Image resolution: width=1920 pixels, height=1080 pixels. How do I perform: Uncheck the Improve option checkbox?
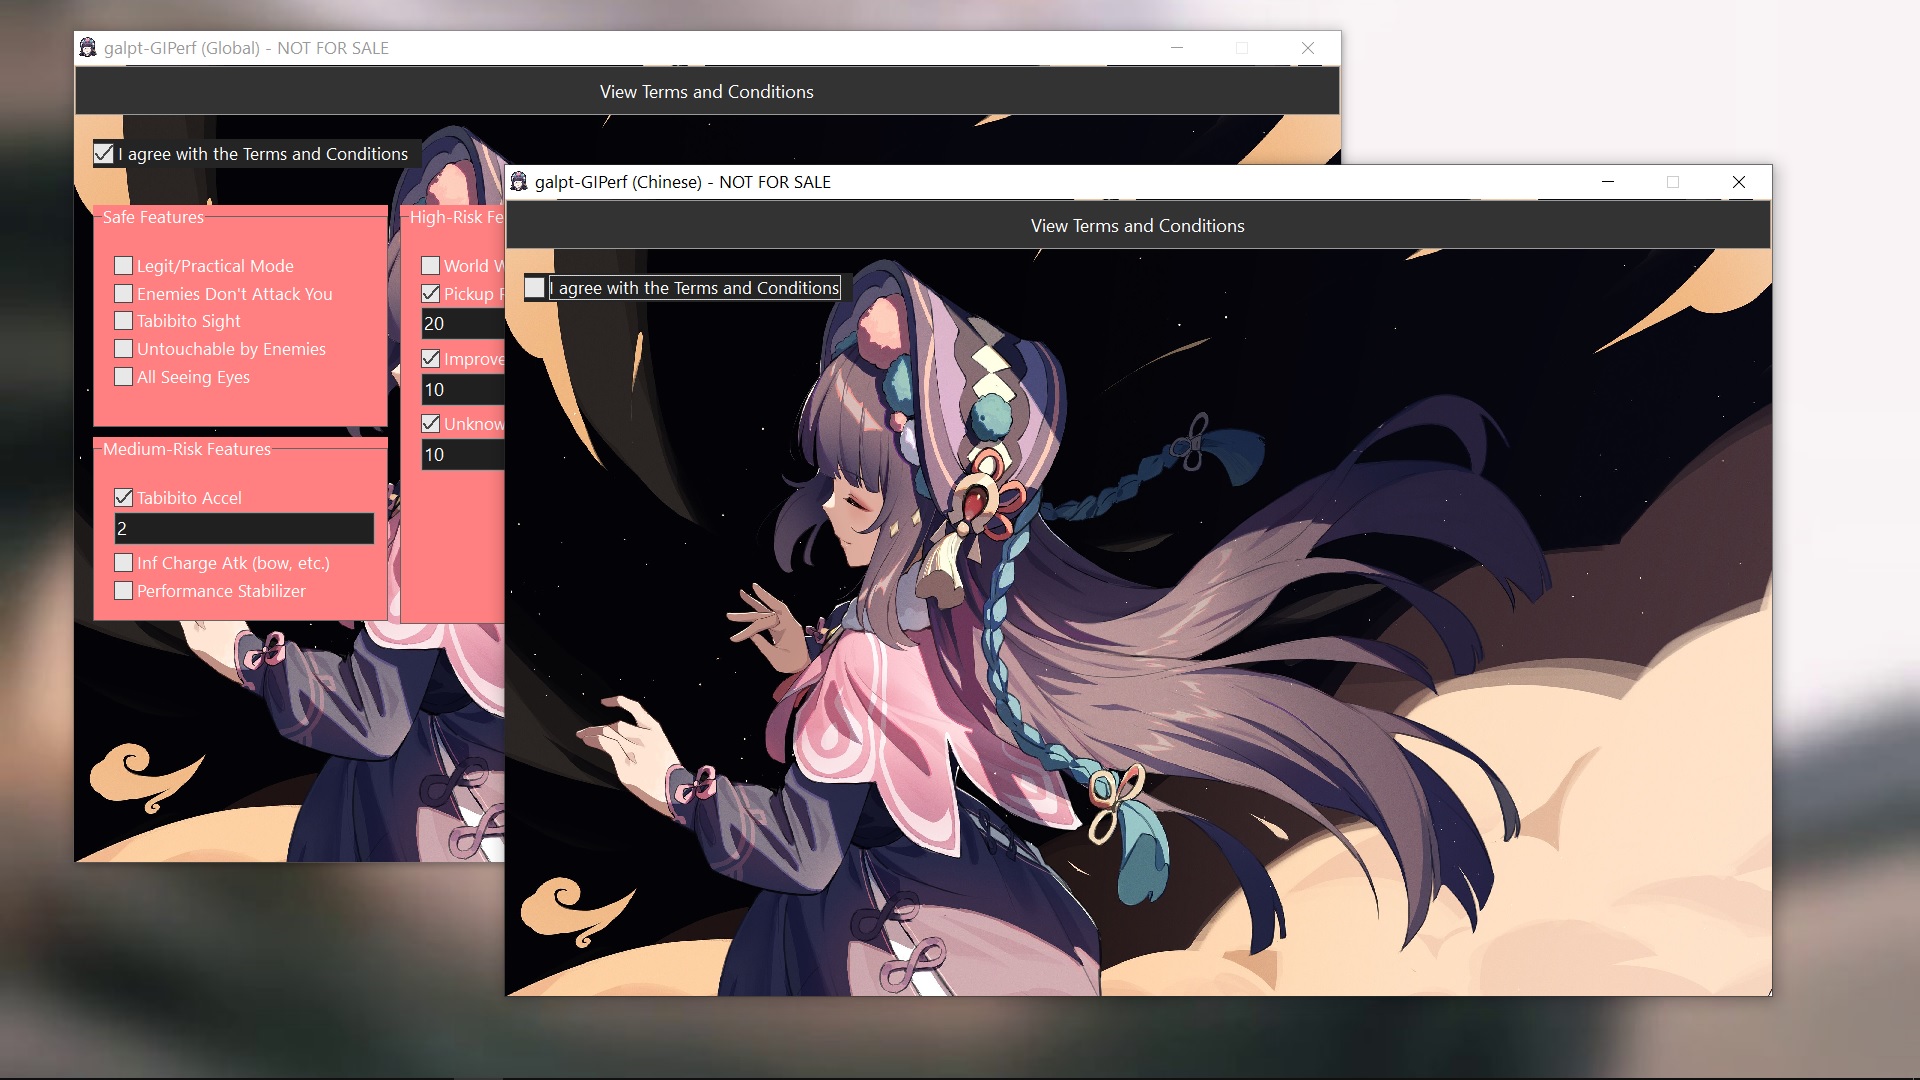pos(431,359)
